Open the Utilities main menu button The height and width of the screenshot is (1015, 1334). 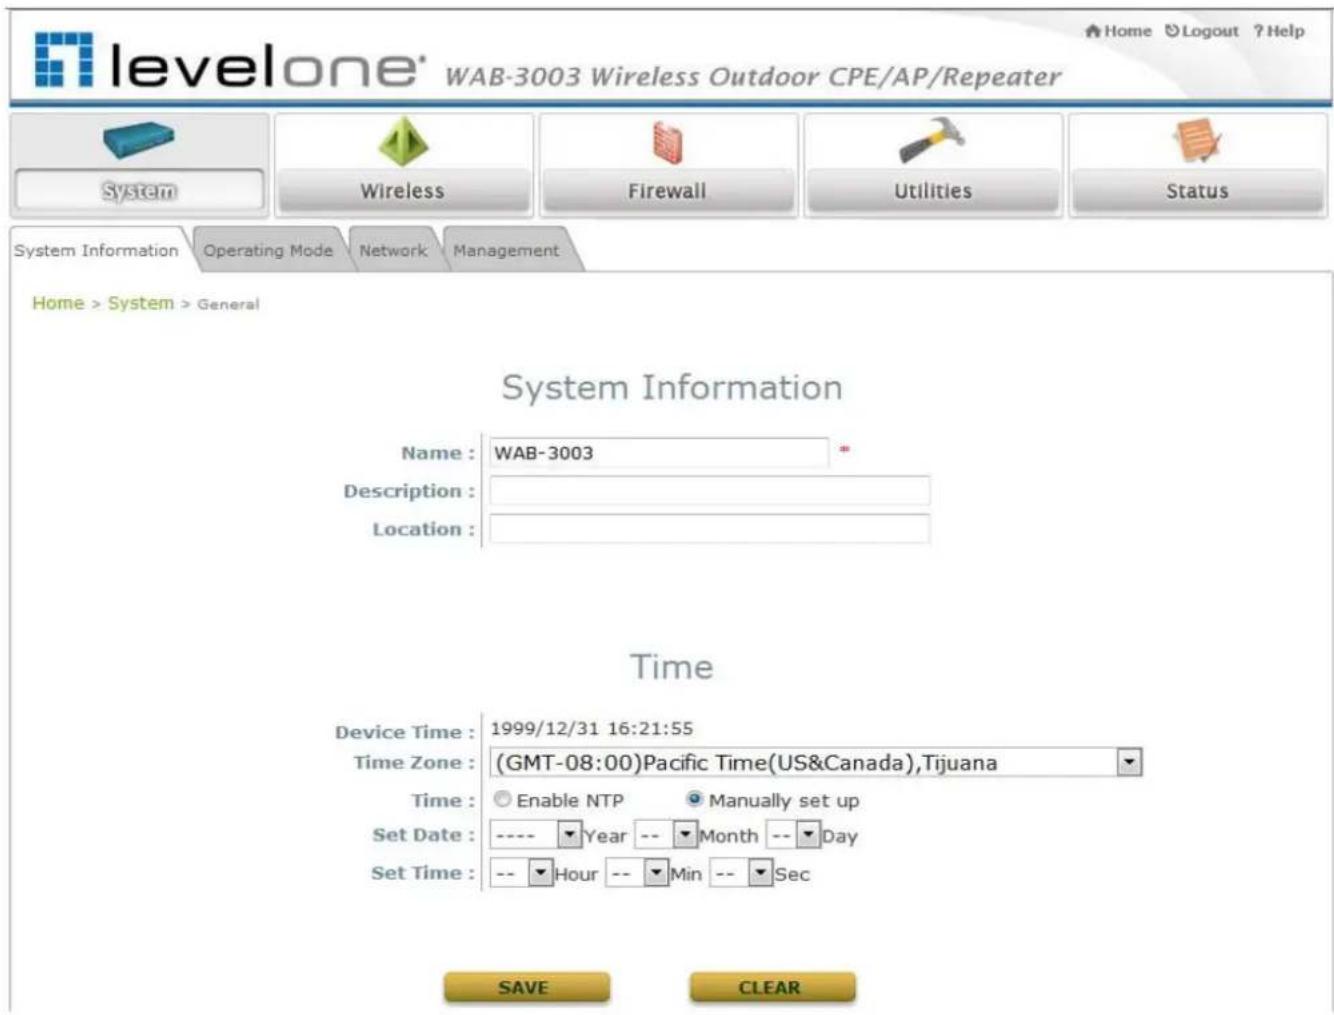click(x=932, y=190)
